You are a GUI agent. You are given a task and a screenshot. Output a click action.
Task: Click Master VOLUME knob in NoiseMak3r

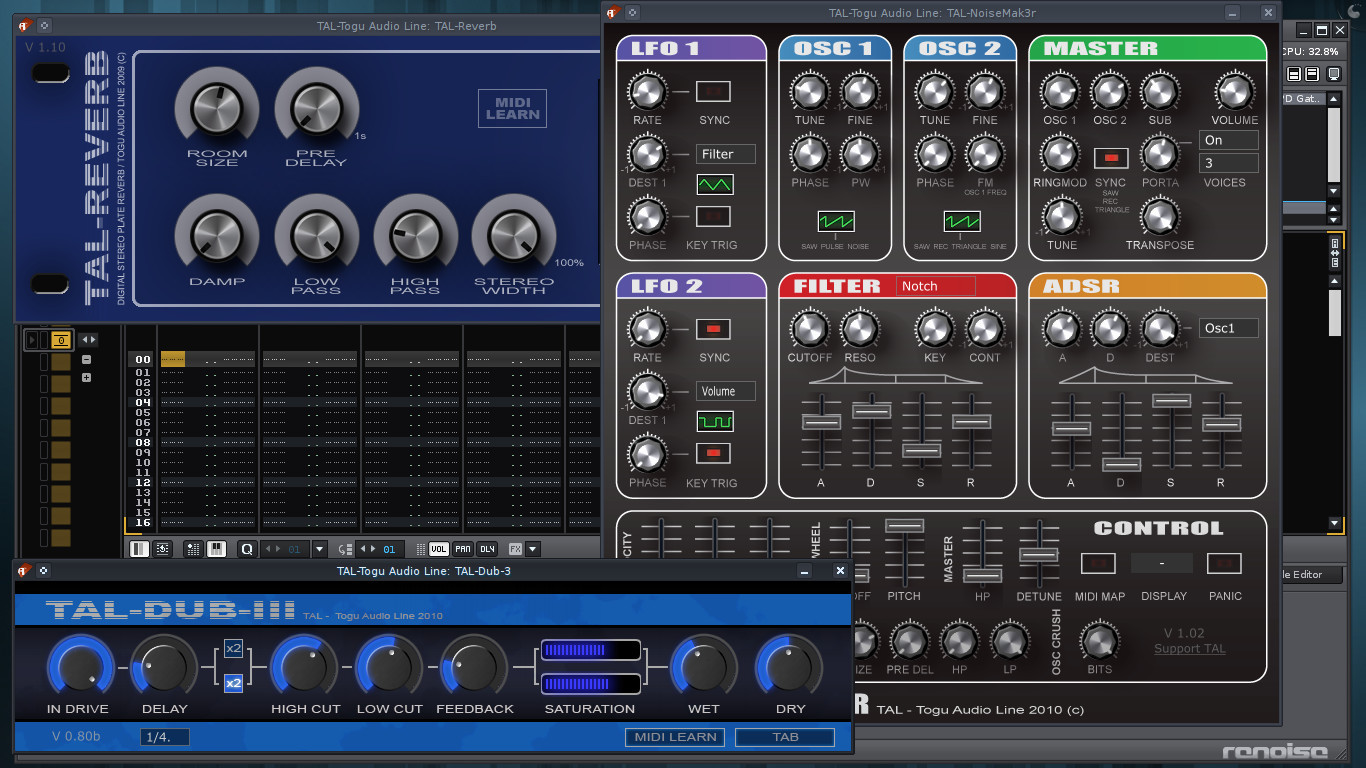click(1234, 92)
